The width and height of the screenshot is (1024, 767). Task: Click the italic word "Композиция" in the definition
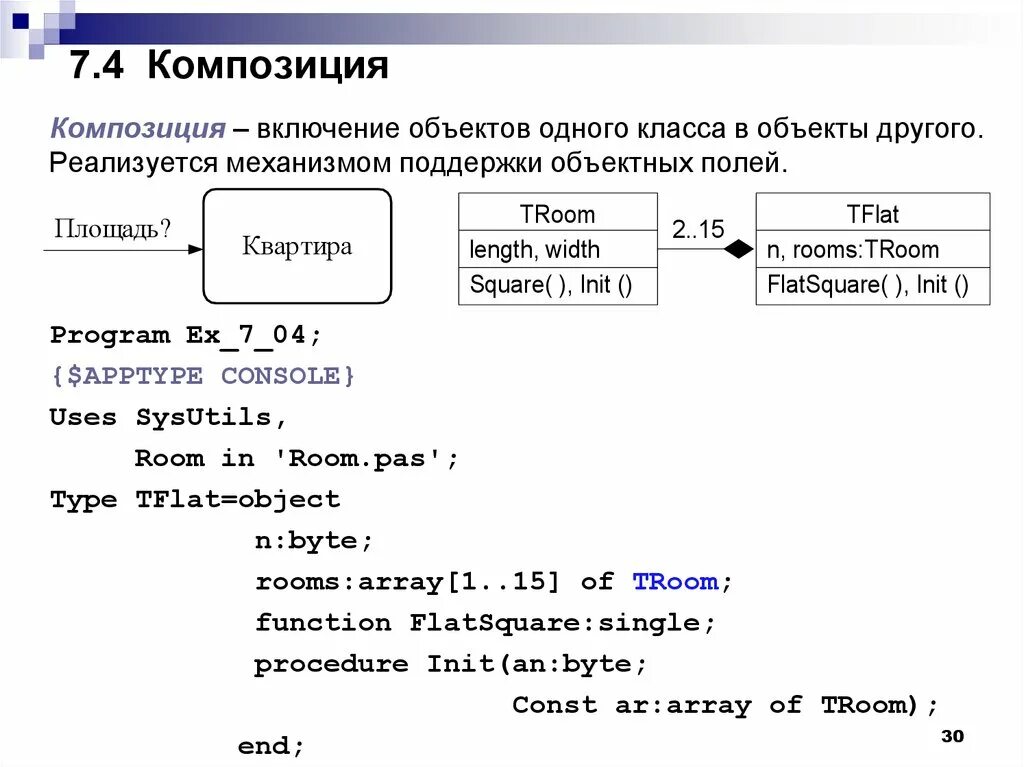138,128
